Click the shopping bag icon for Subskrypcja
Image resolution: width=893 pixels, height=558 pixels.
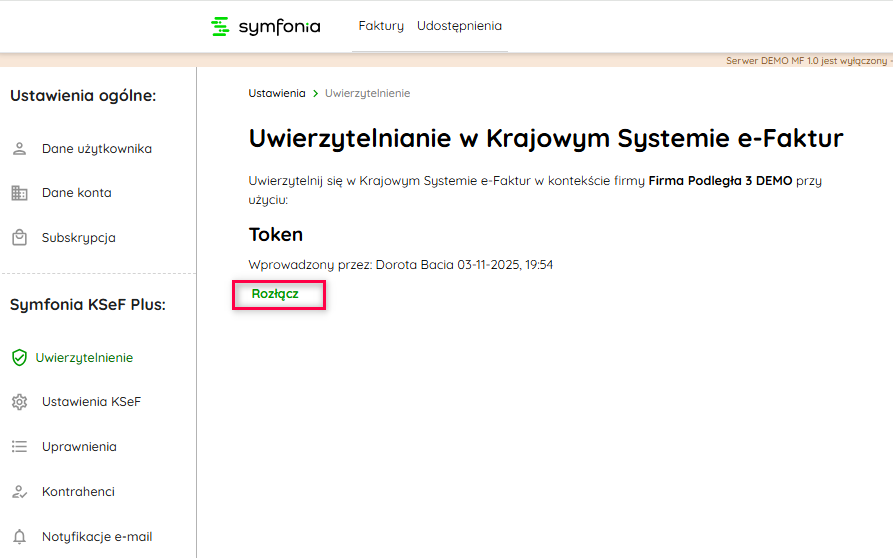(19, 238)
